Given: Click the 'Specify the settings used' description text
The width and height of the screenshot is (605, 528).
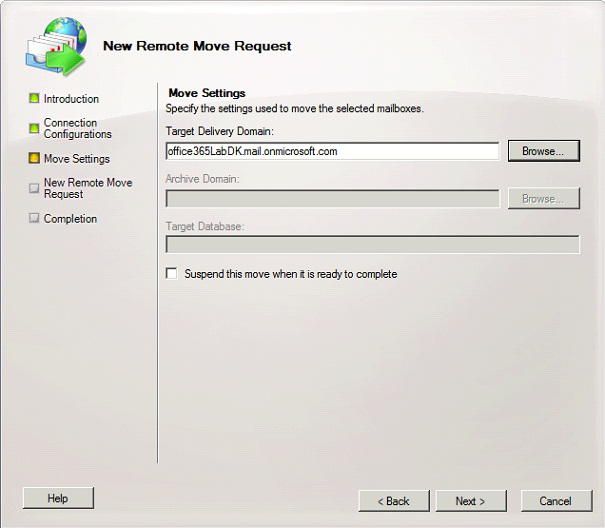Looking at the screenshot, I should click(x=294, y=108).
